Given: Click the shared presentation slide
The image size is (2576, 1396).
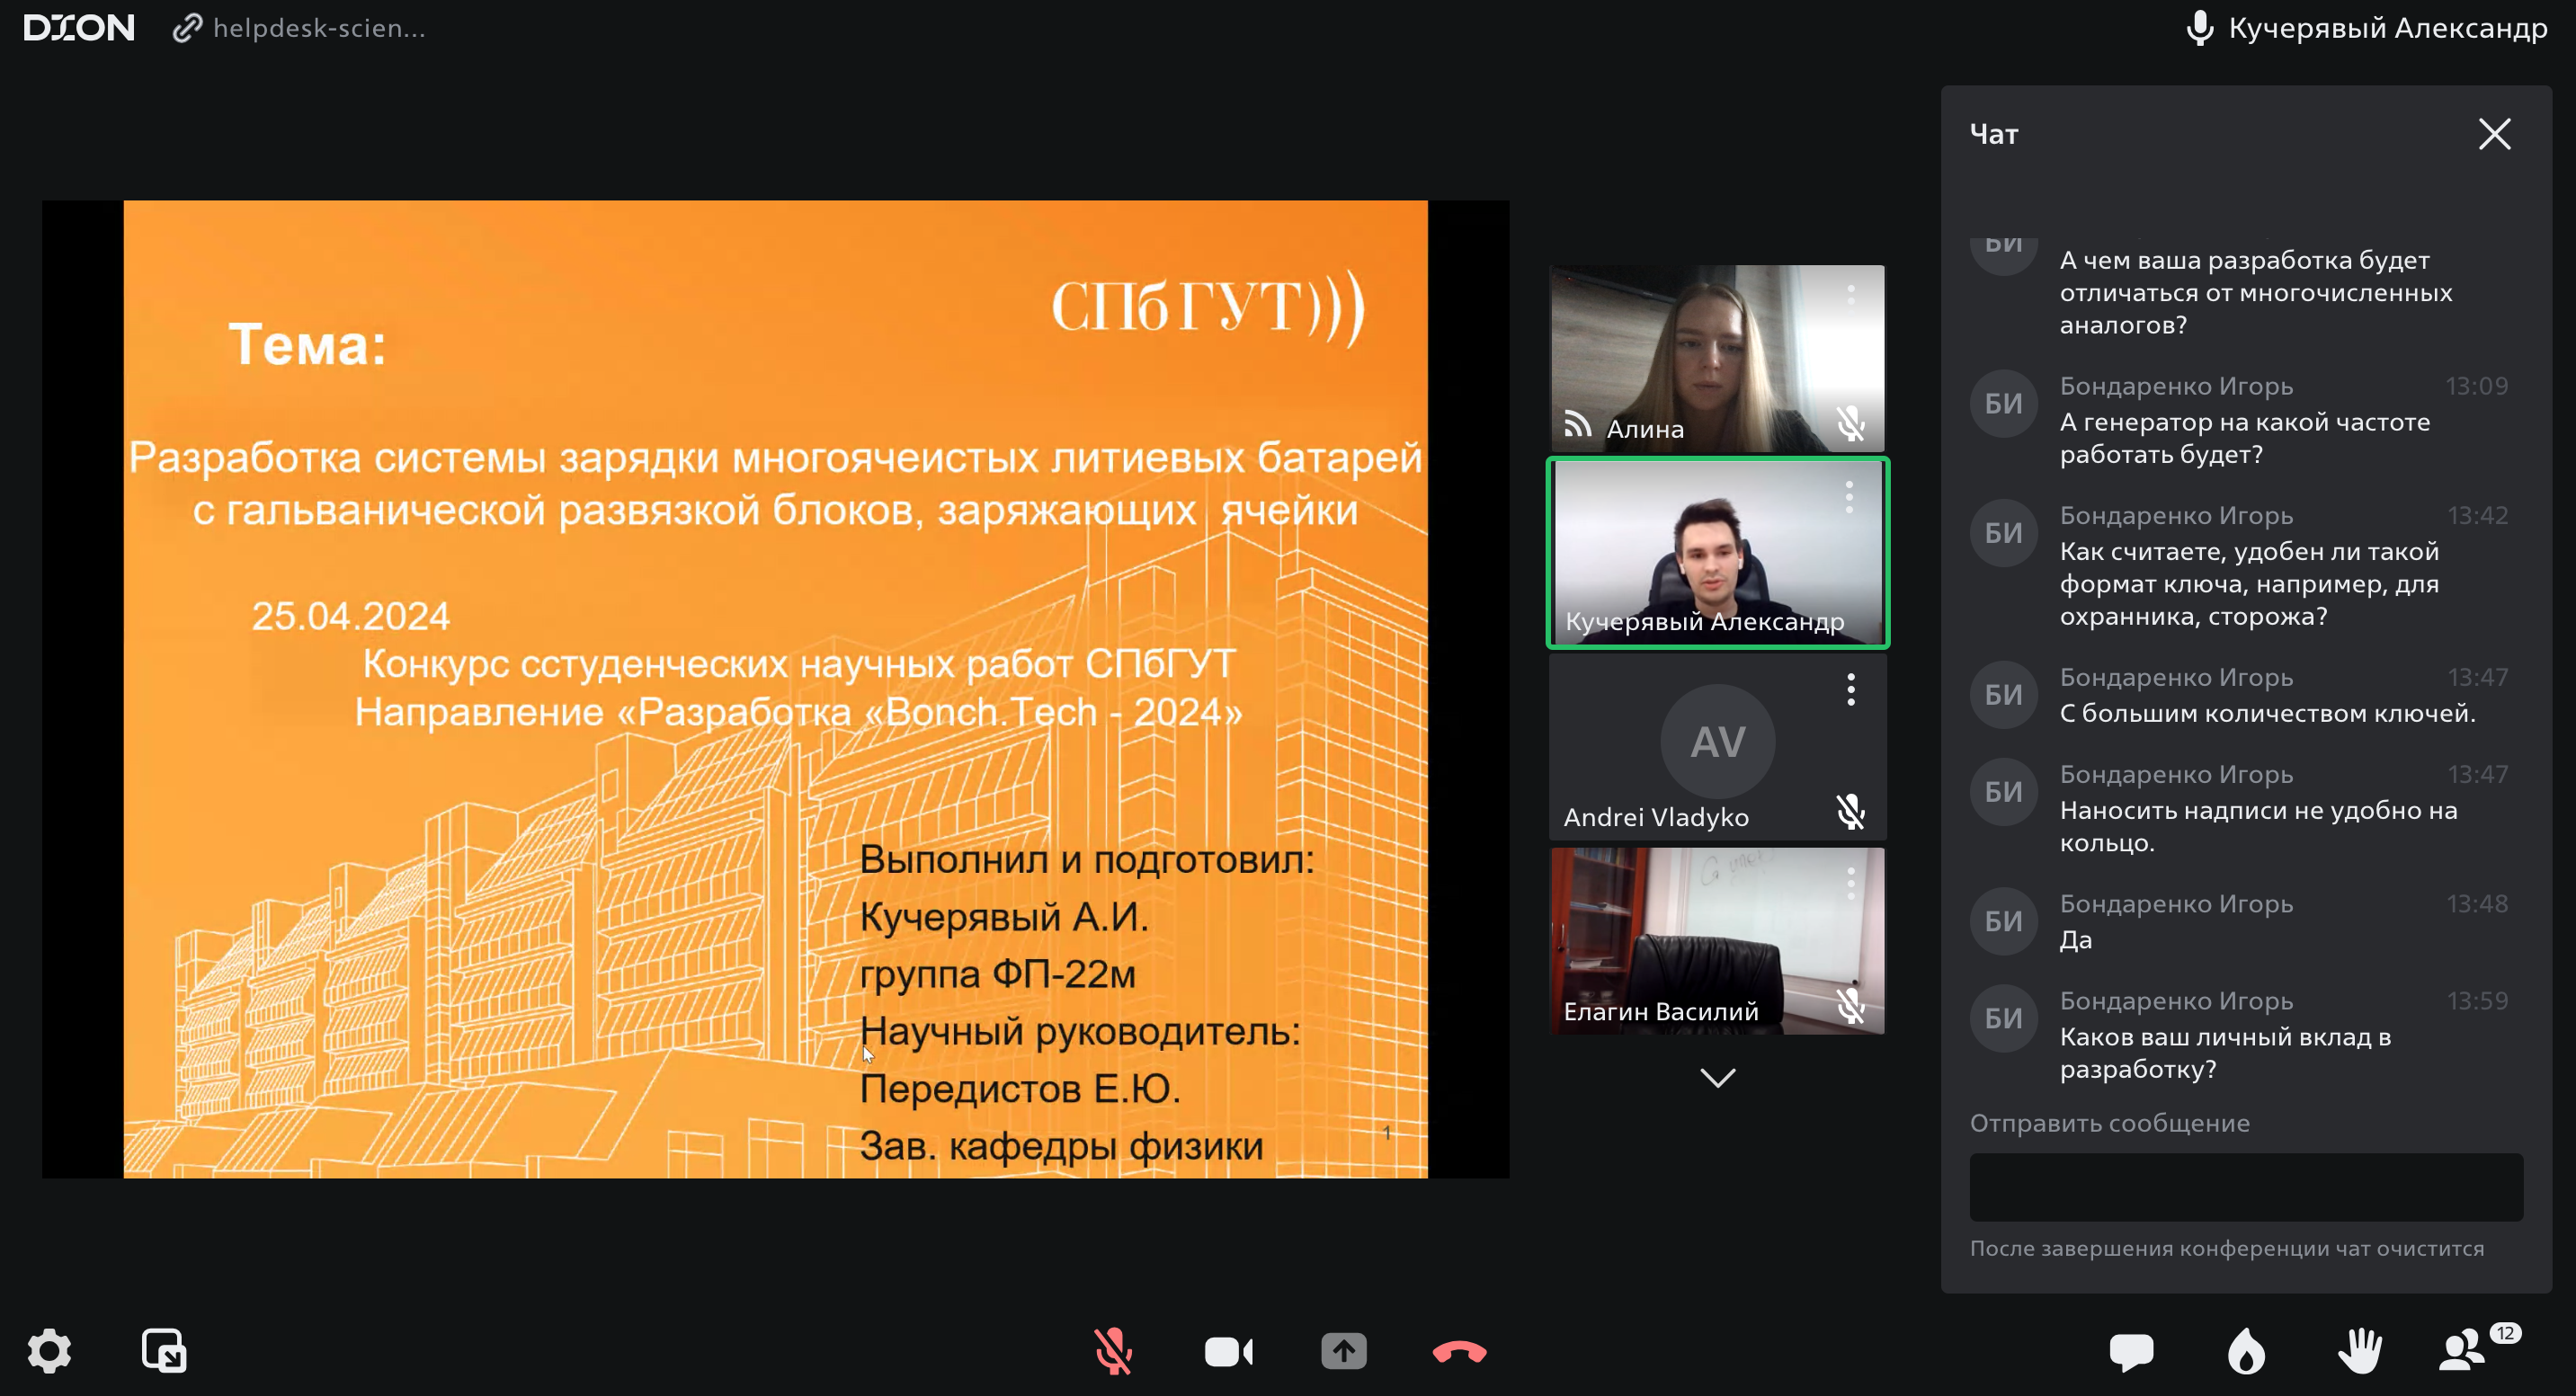Looking at the screenshot, I should (x=775, y=689).
